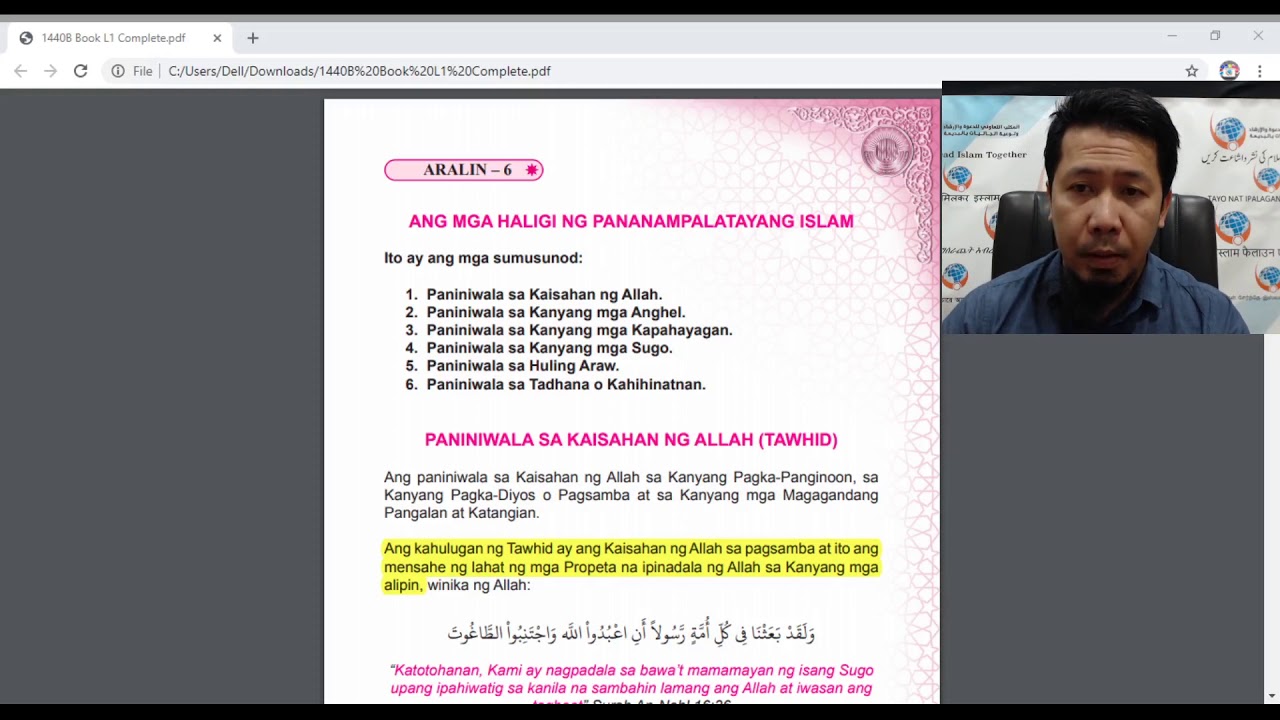Click the pink Katotohanan translation quote
Viewport: 1280px width, 720px height.
(x=631, y=687)
